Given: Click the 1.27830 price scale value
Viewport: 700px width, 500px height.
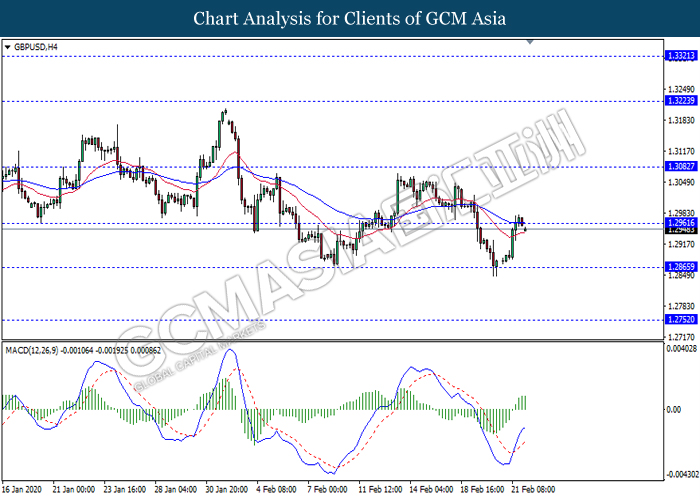Looking at the screenshot, I should 681,306.
